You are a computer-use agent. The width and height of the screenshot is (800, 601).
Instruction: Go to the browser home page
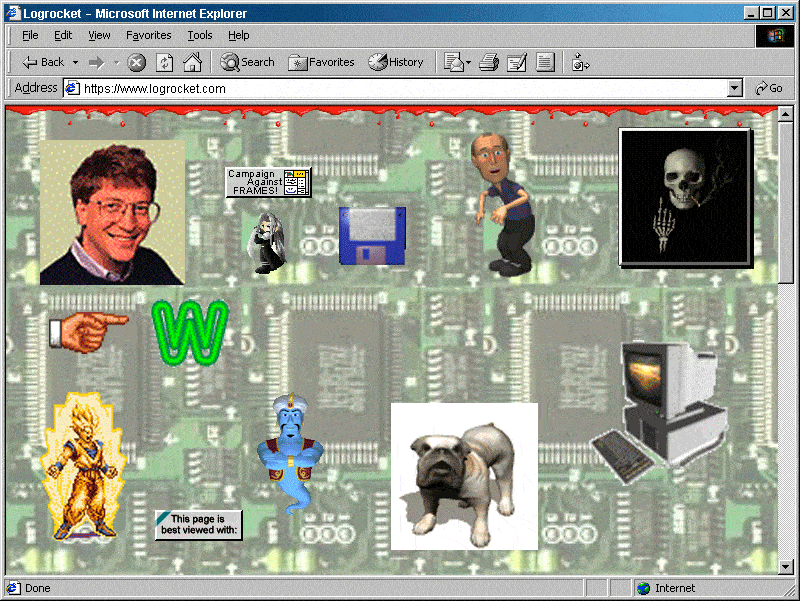[190, 62]
